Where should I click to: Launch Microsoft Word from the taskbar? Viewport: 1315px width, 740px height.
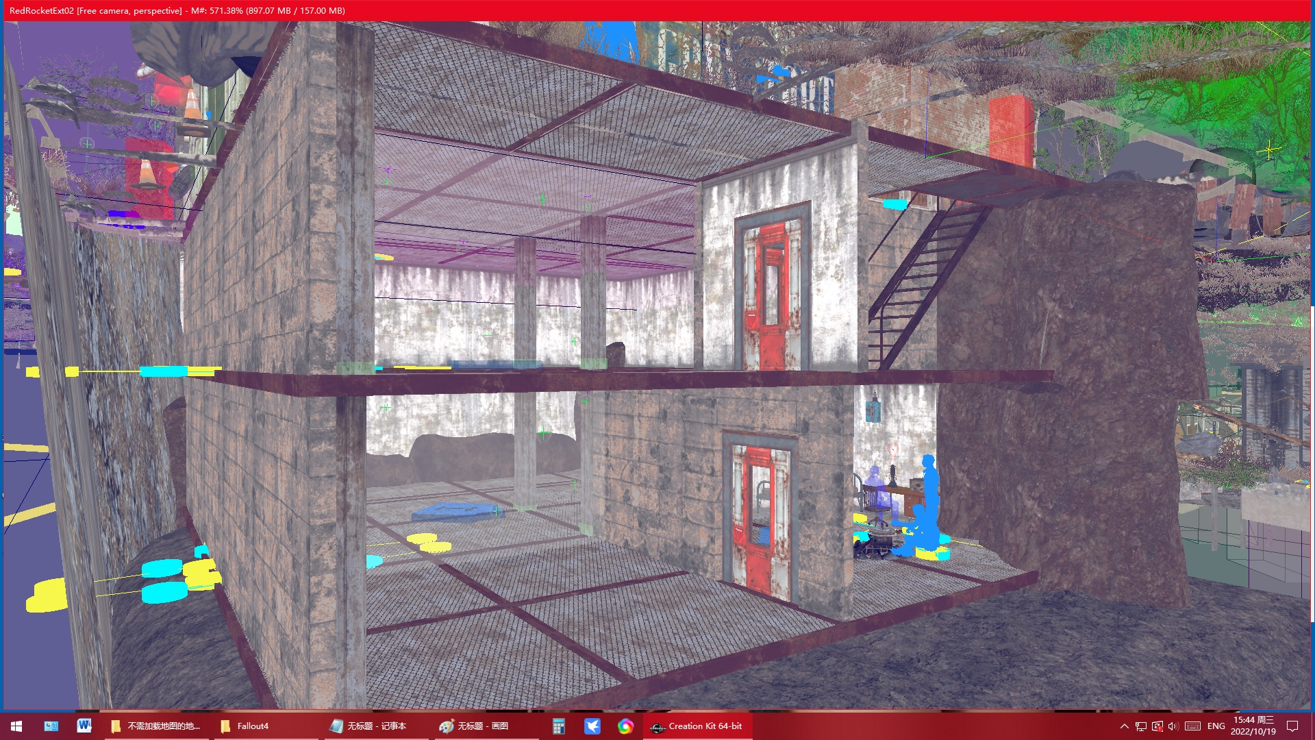click(84, 726)
